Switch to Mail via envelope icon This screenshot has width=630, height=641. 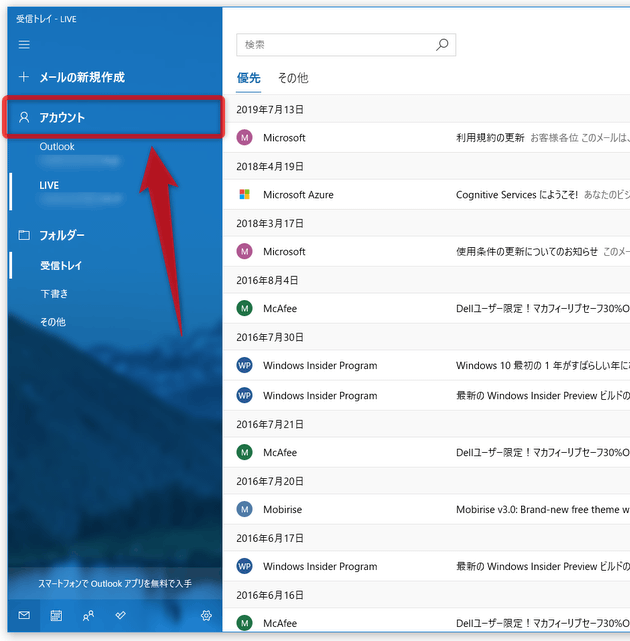click(x=24, y=615)
